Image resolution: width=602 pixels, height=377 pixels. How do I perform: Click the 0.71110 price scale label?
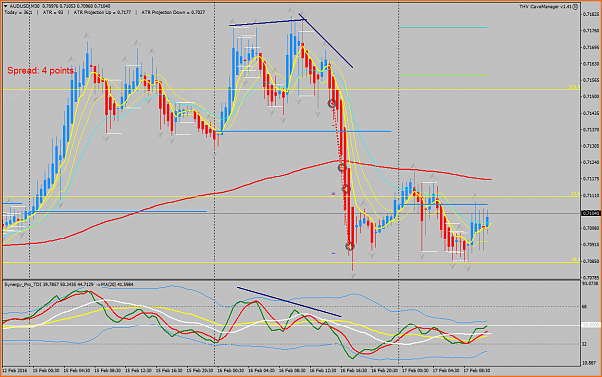591,195
